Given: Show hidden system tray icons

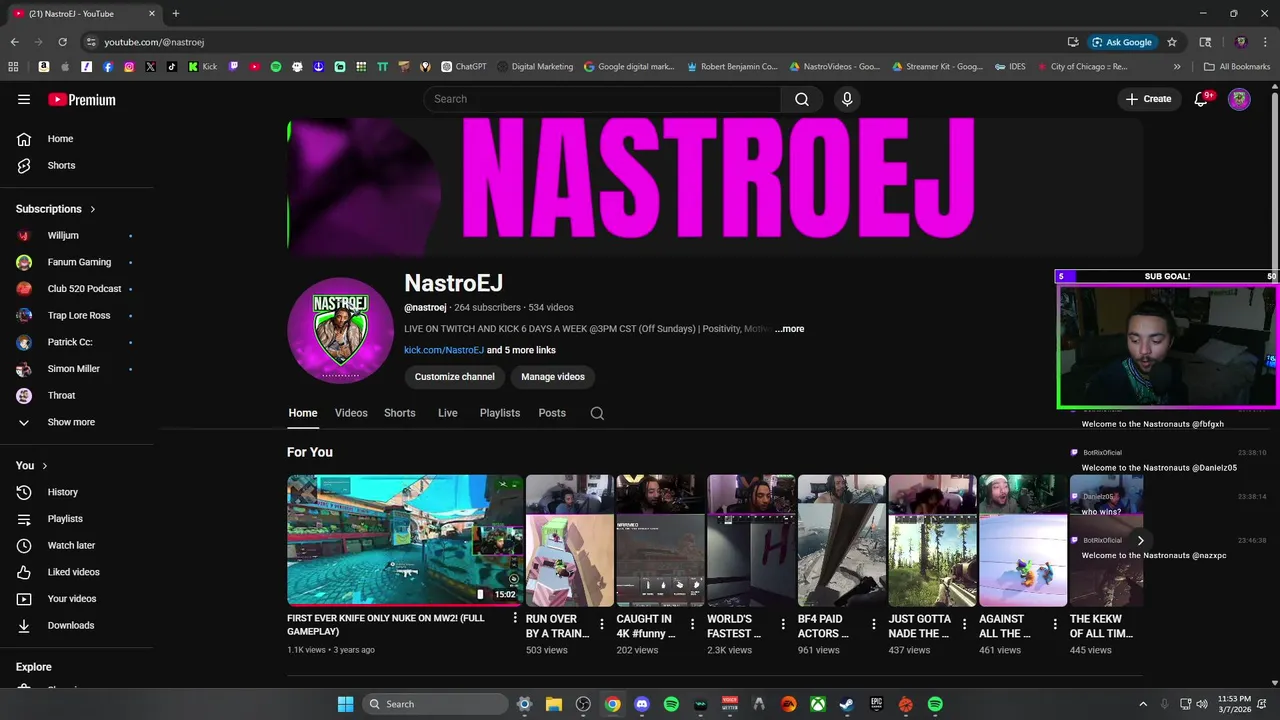Looking at the screenshot, I should (1143, 704).
